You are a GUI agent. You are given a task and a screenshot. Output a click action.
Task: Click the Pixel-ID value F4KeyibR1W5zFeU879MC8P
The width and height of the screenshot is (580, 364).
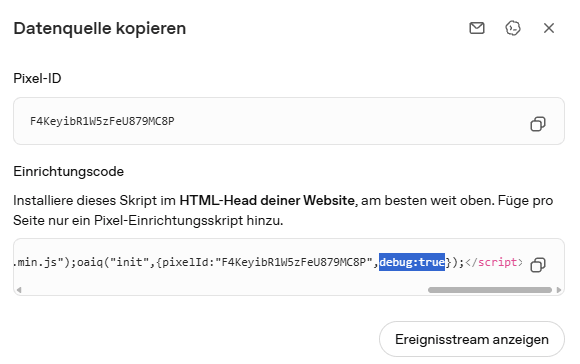[102, 121]
